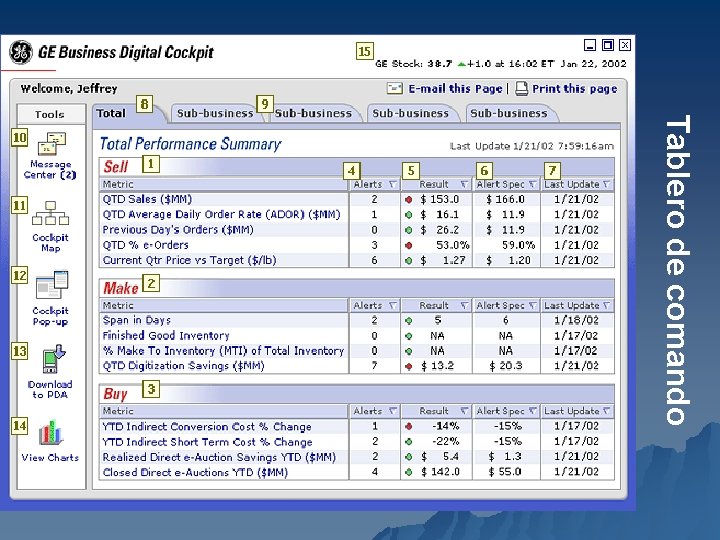Click green status dot for Current Qtr Price vs Target
The image size is (720, 540).
click(409, 261)
